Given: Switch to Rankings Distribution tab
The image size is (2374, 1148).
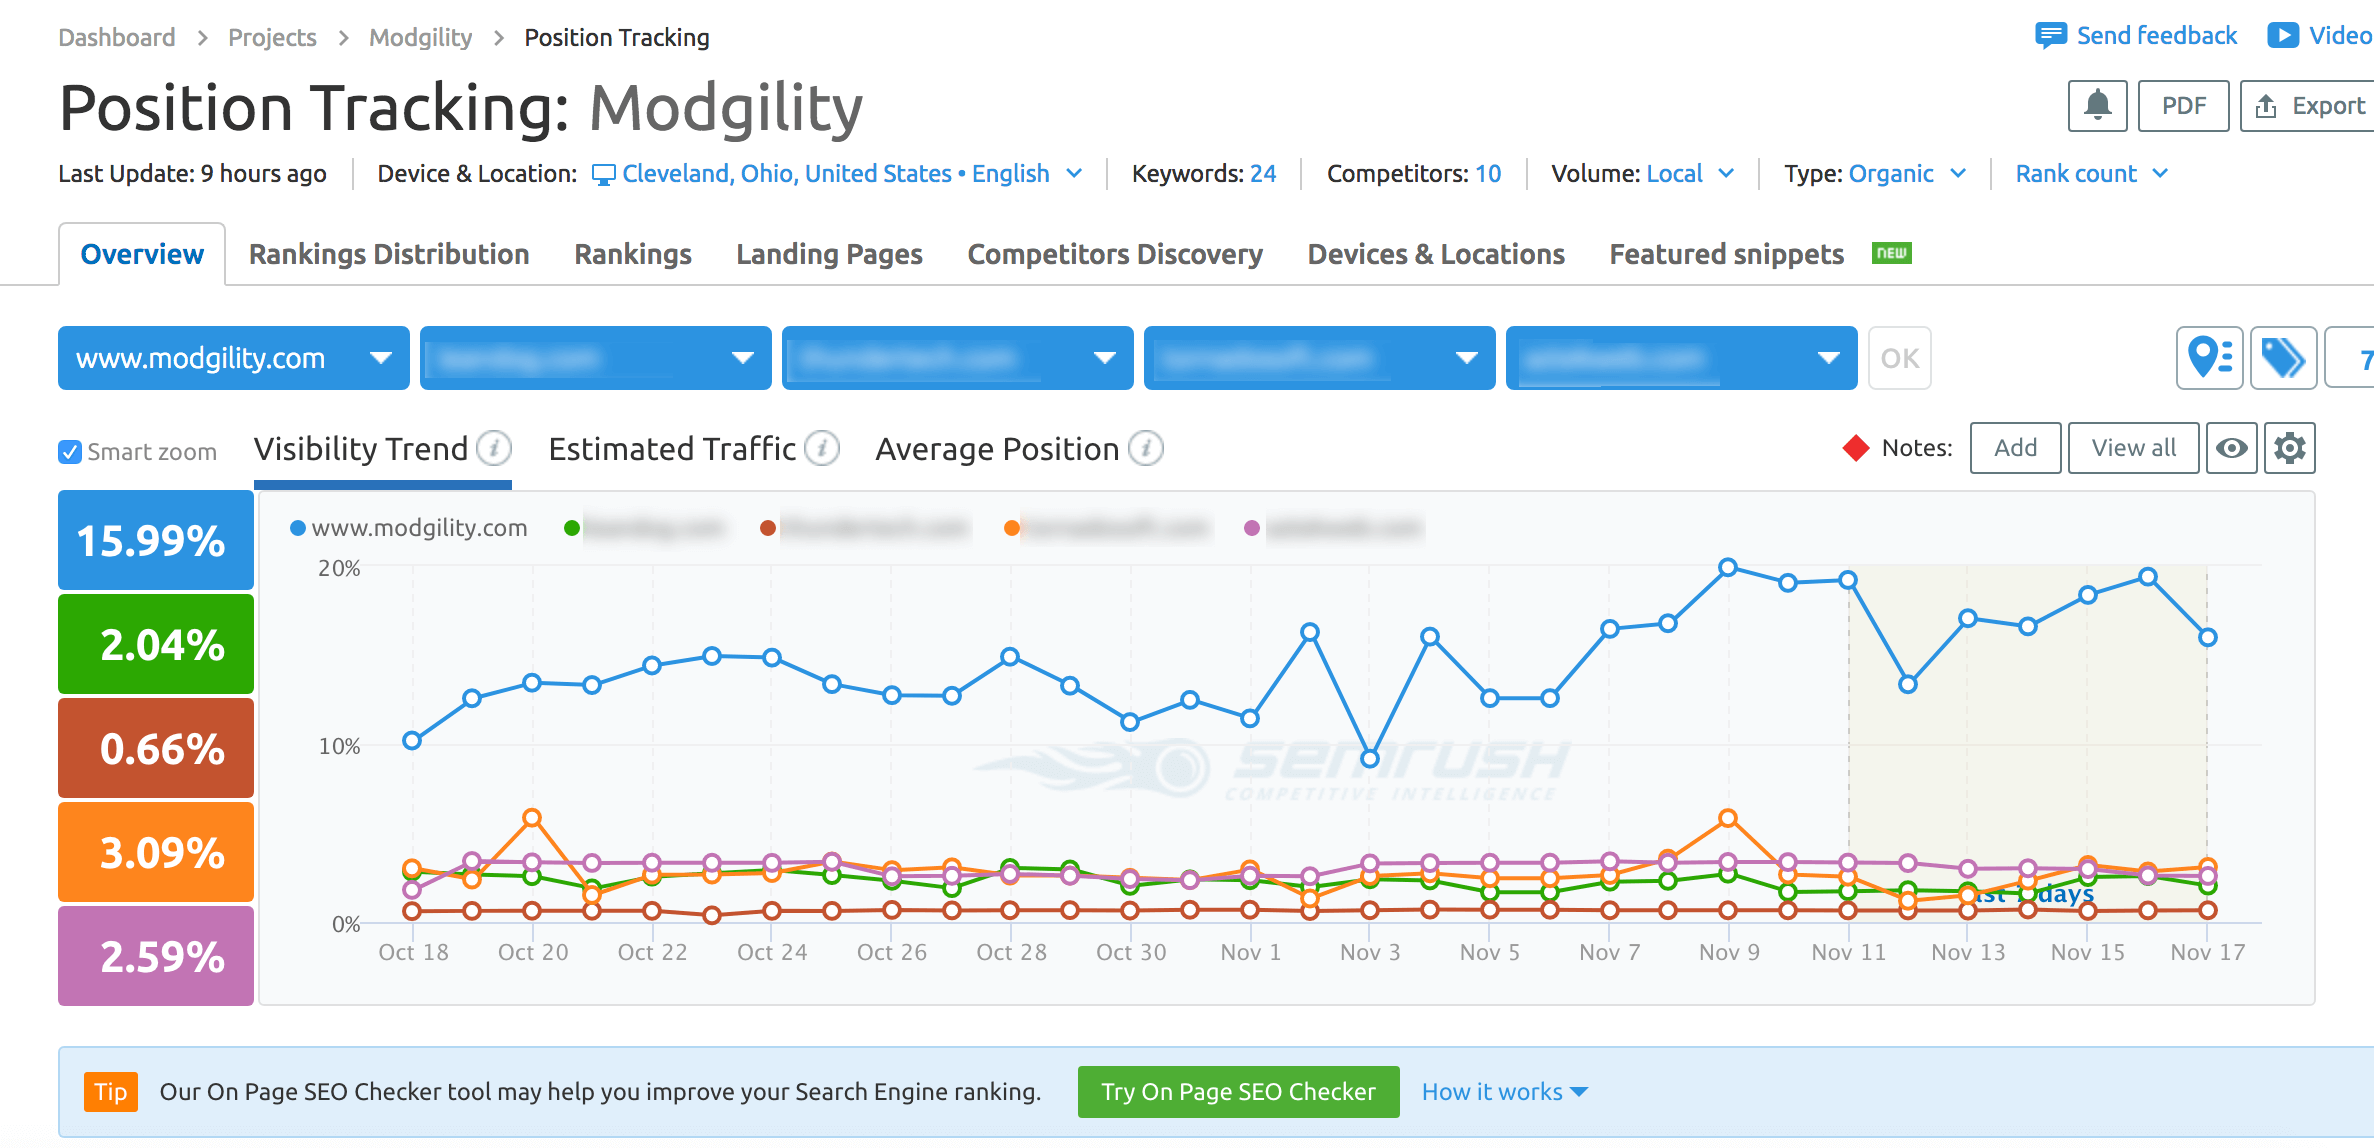Looking at the screenshot, I should (389, 254).
